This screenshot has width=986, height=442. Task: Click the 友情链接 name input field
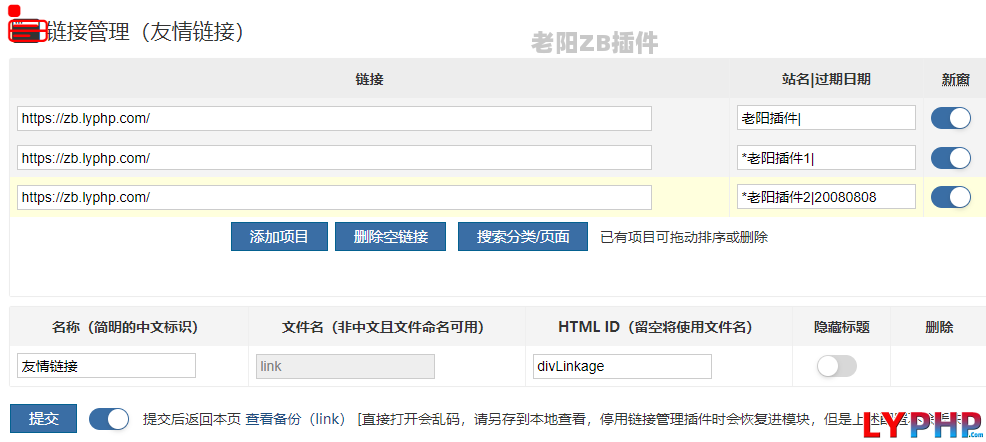click(106, 367)
